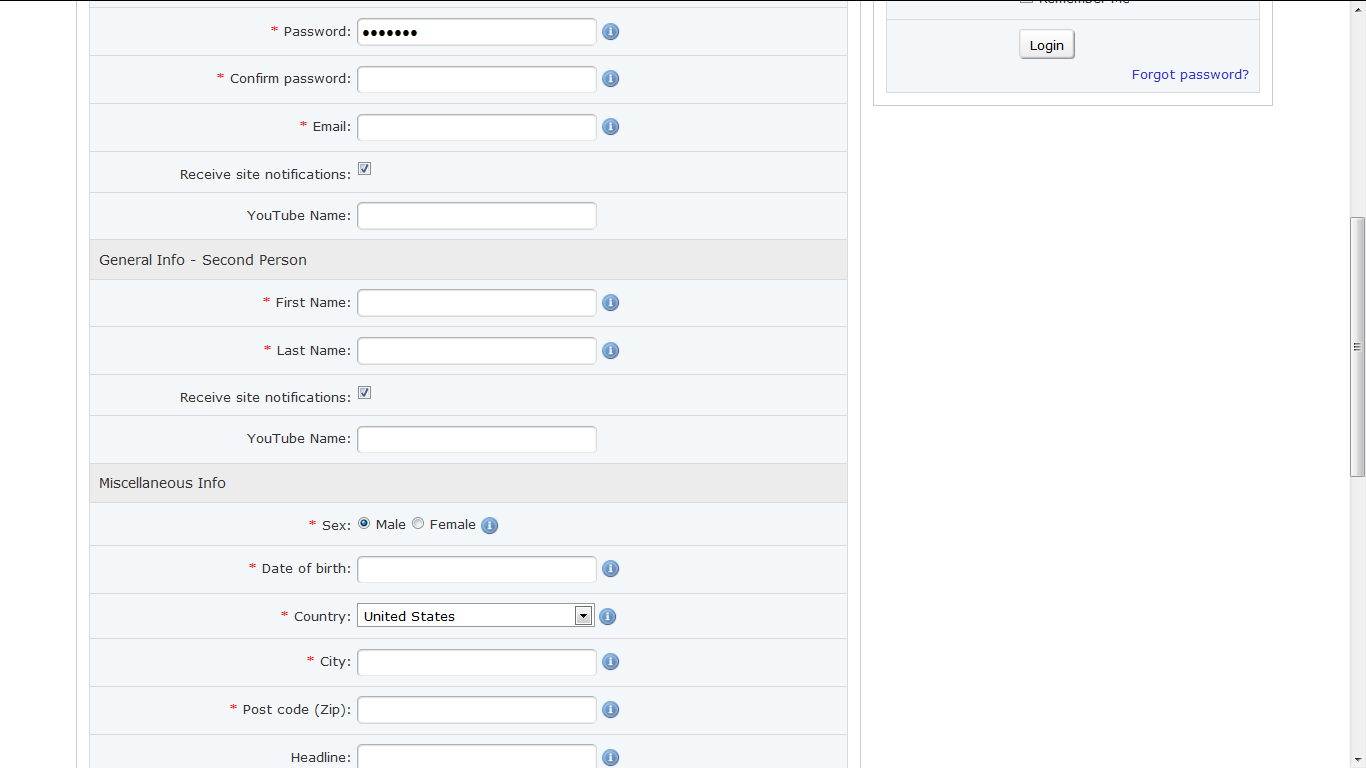Select the Male radio button

[364, 524]
